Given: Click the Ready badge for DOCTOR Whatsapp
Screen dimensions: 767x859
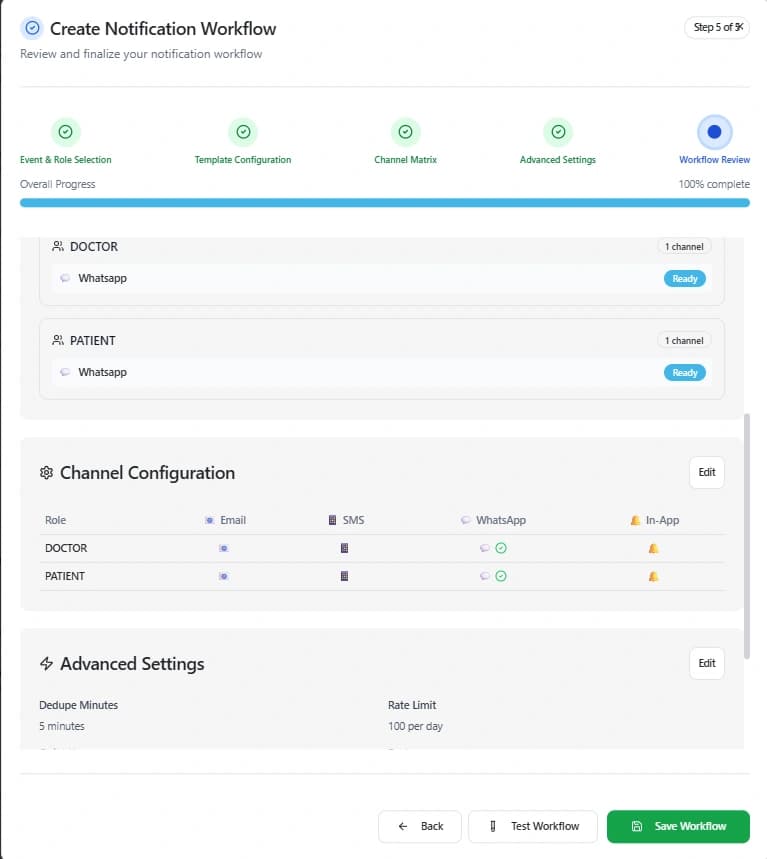Looking at the screenshot, I should point(685,278).
